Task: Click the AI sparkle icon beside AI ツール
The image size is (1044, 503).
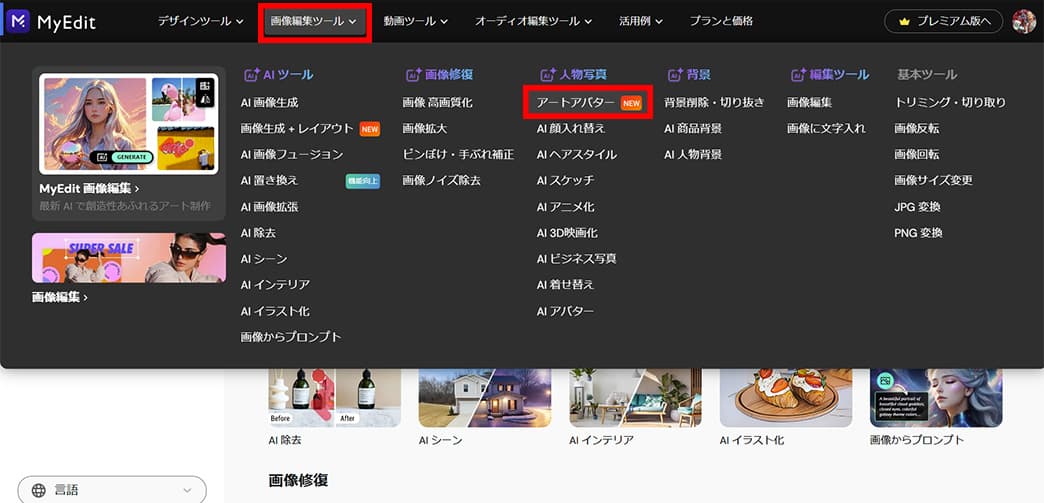Action: coord(252,75)
